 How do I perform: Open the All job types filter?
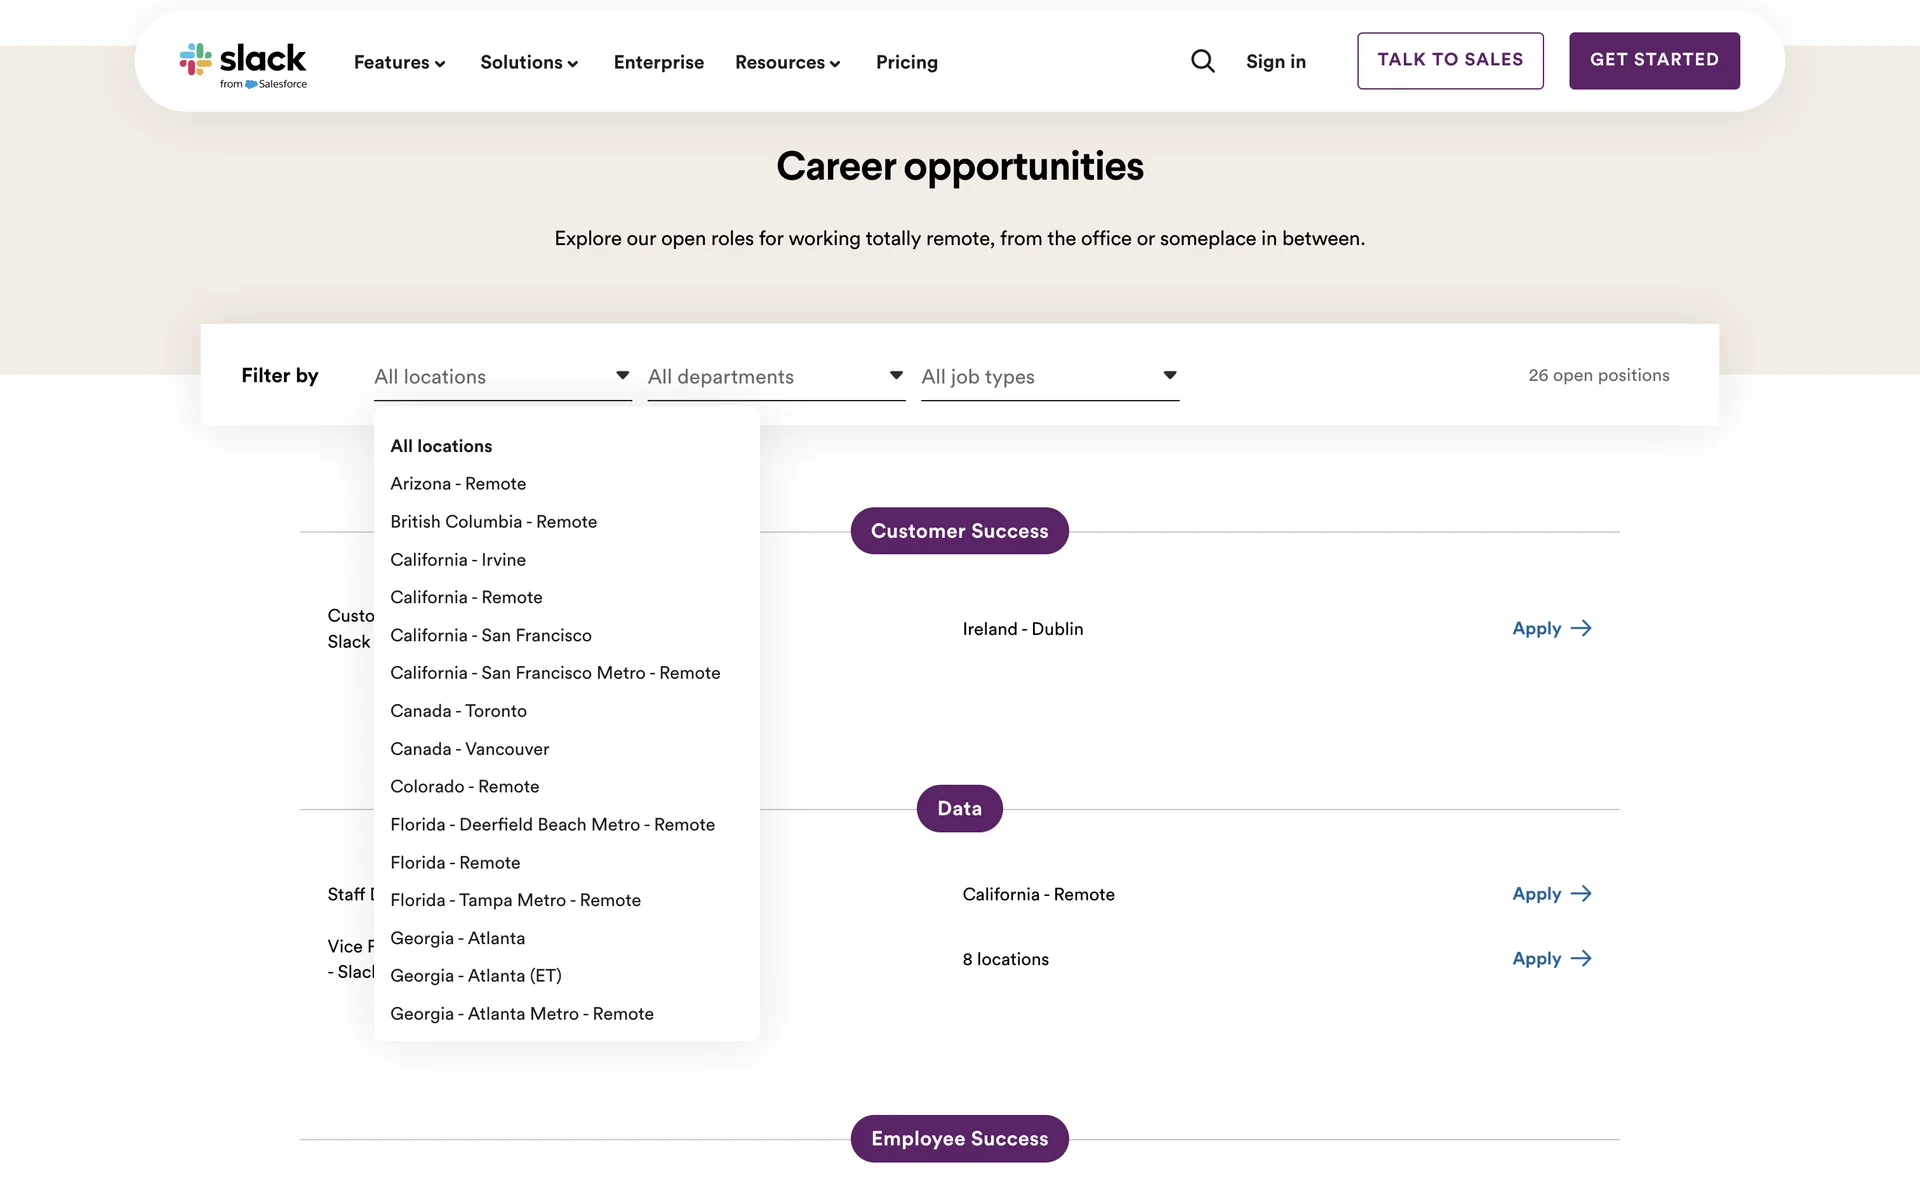coord(1050,377)
